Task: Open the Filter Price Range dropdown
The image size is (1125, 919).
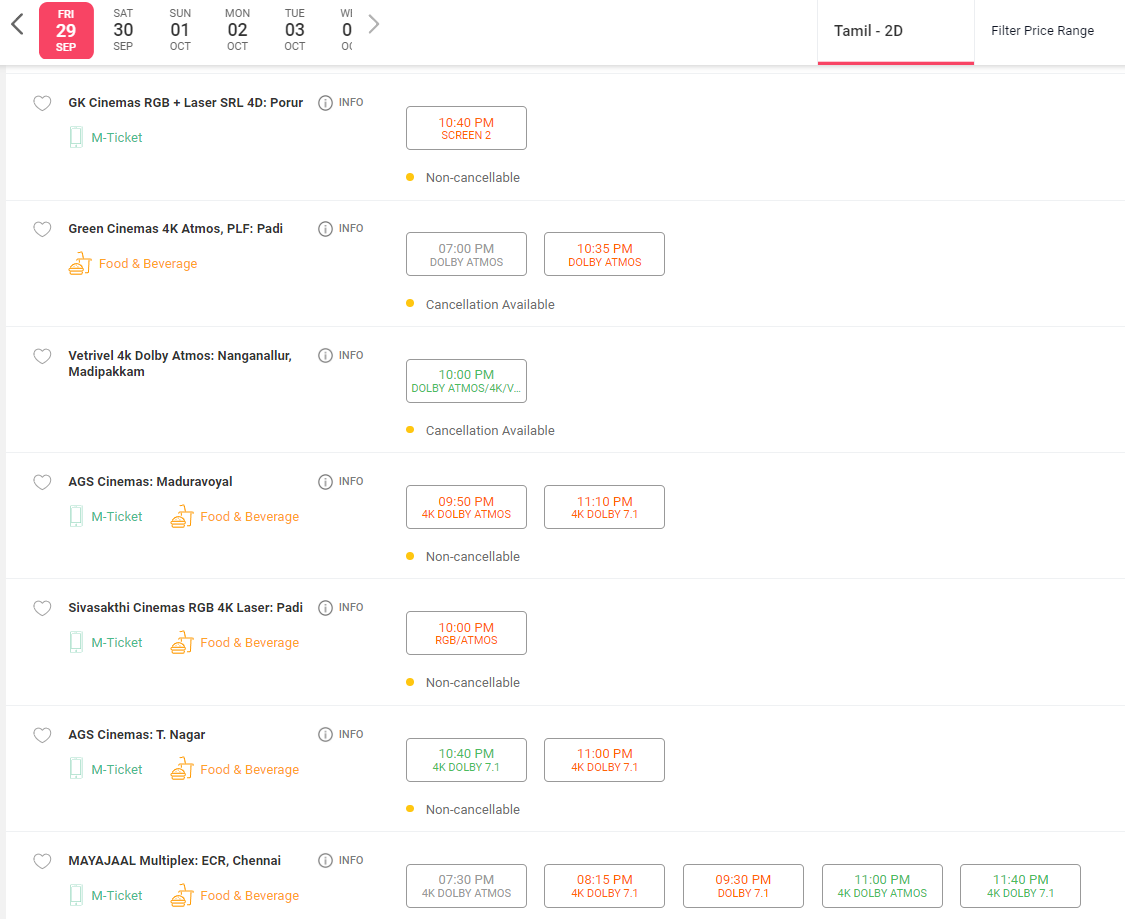Action: 1042,31
